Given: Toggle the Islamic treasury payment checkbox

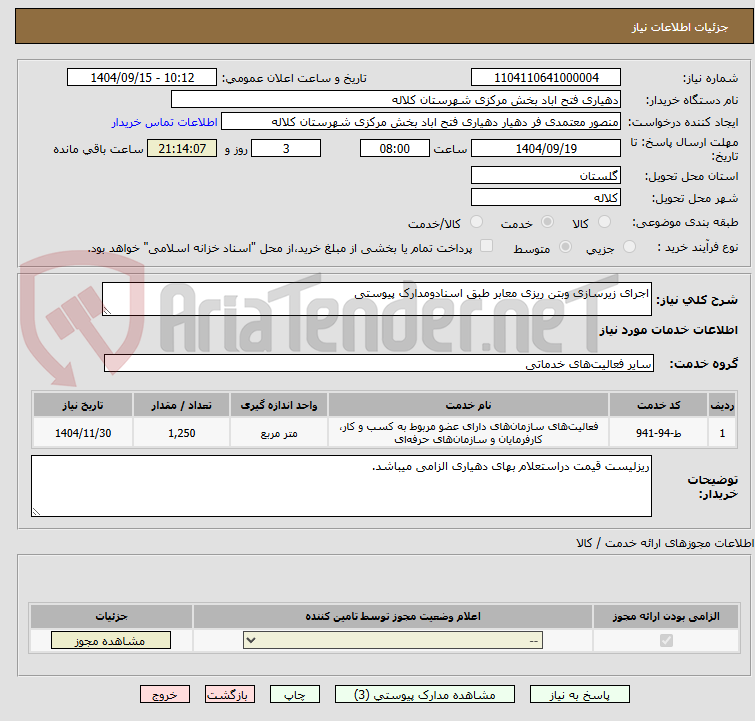Looking at the screenshot, I should pos(487,246).
